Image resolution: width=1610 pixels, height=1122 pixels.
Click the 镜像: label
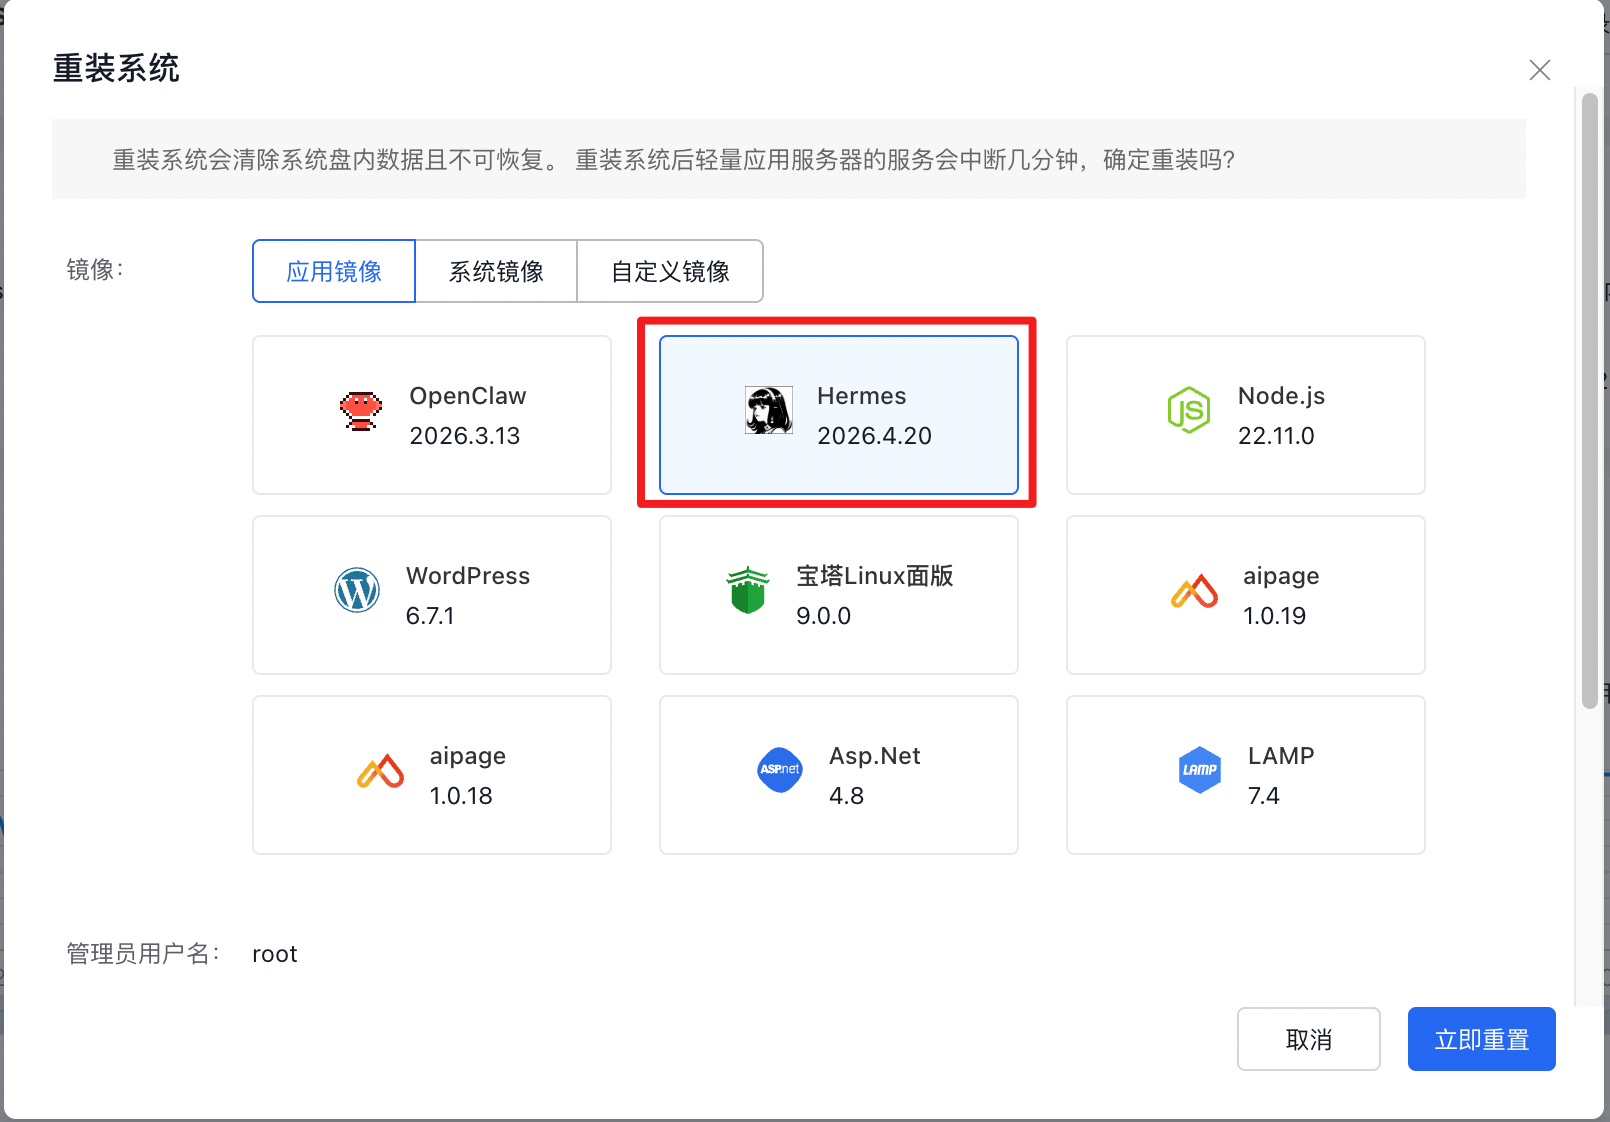(95, 270)
